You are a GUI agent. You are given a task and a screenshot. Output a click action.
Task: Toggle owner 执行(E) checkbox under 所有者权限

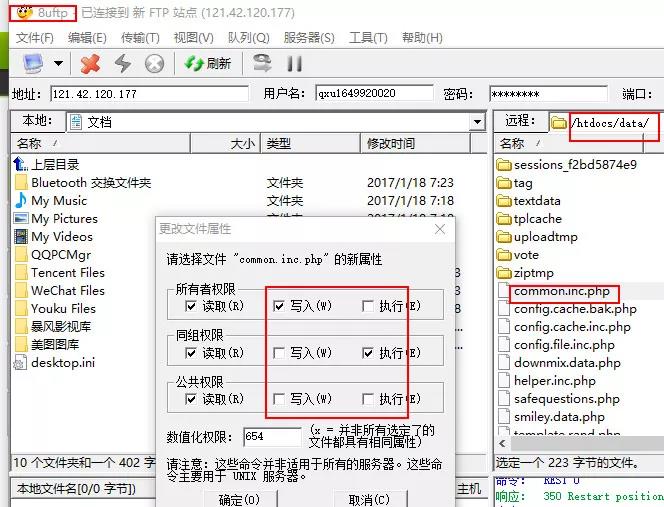pos(368,306)
